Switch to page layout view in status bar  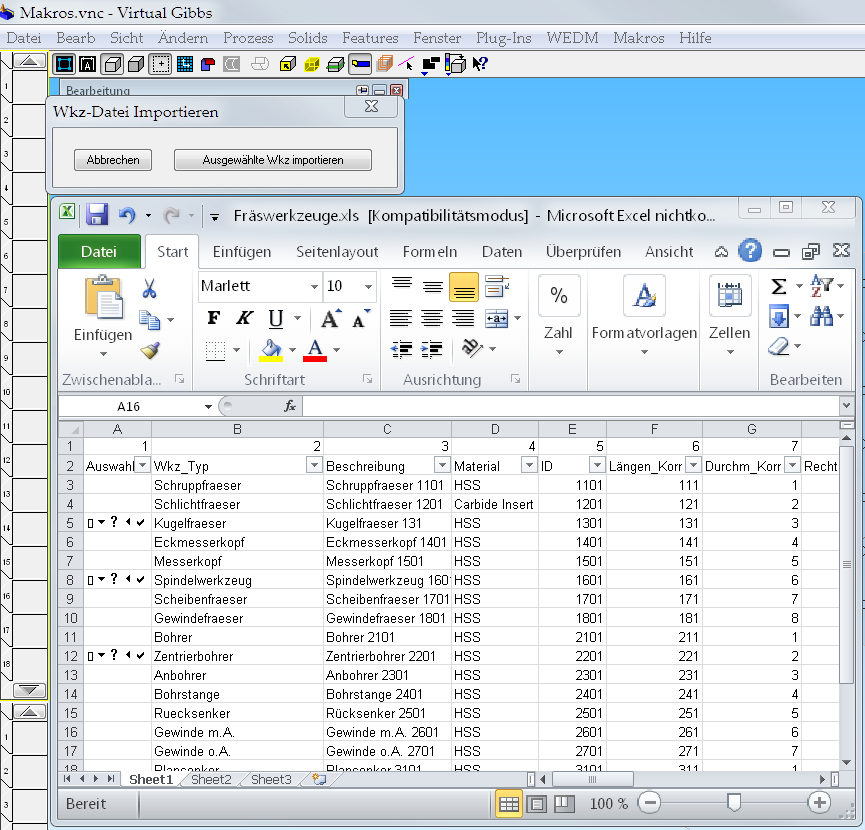tap(536, 804)
